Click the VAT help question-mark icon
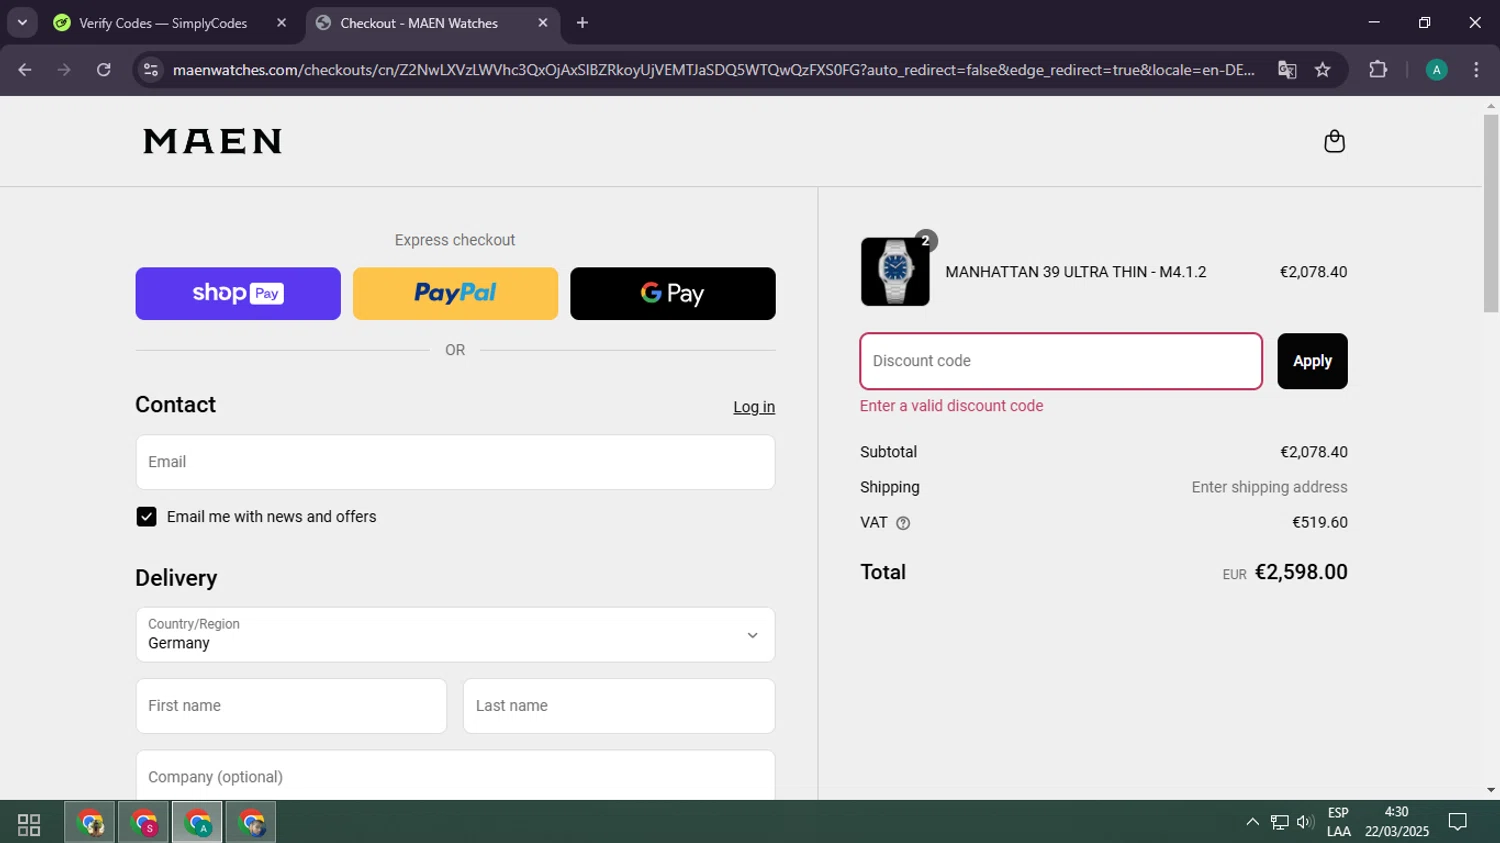The image size is (1500, 843). pyautogui.click(x=903, y=523)
